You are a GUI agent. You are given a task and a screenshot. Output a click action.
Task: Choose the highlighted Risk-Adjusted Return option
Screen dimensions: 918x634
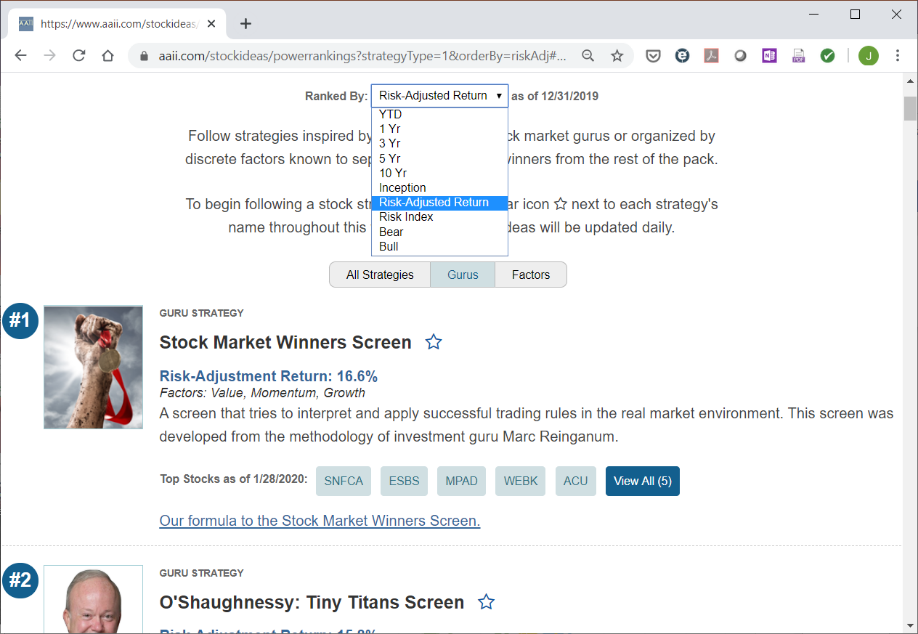(x=440, y=203)
